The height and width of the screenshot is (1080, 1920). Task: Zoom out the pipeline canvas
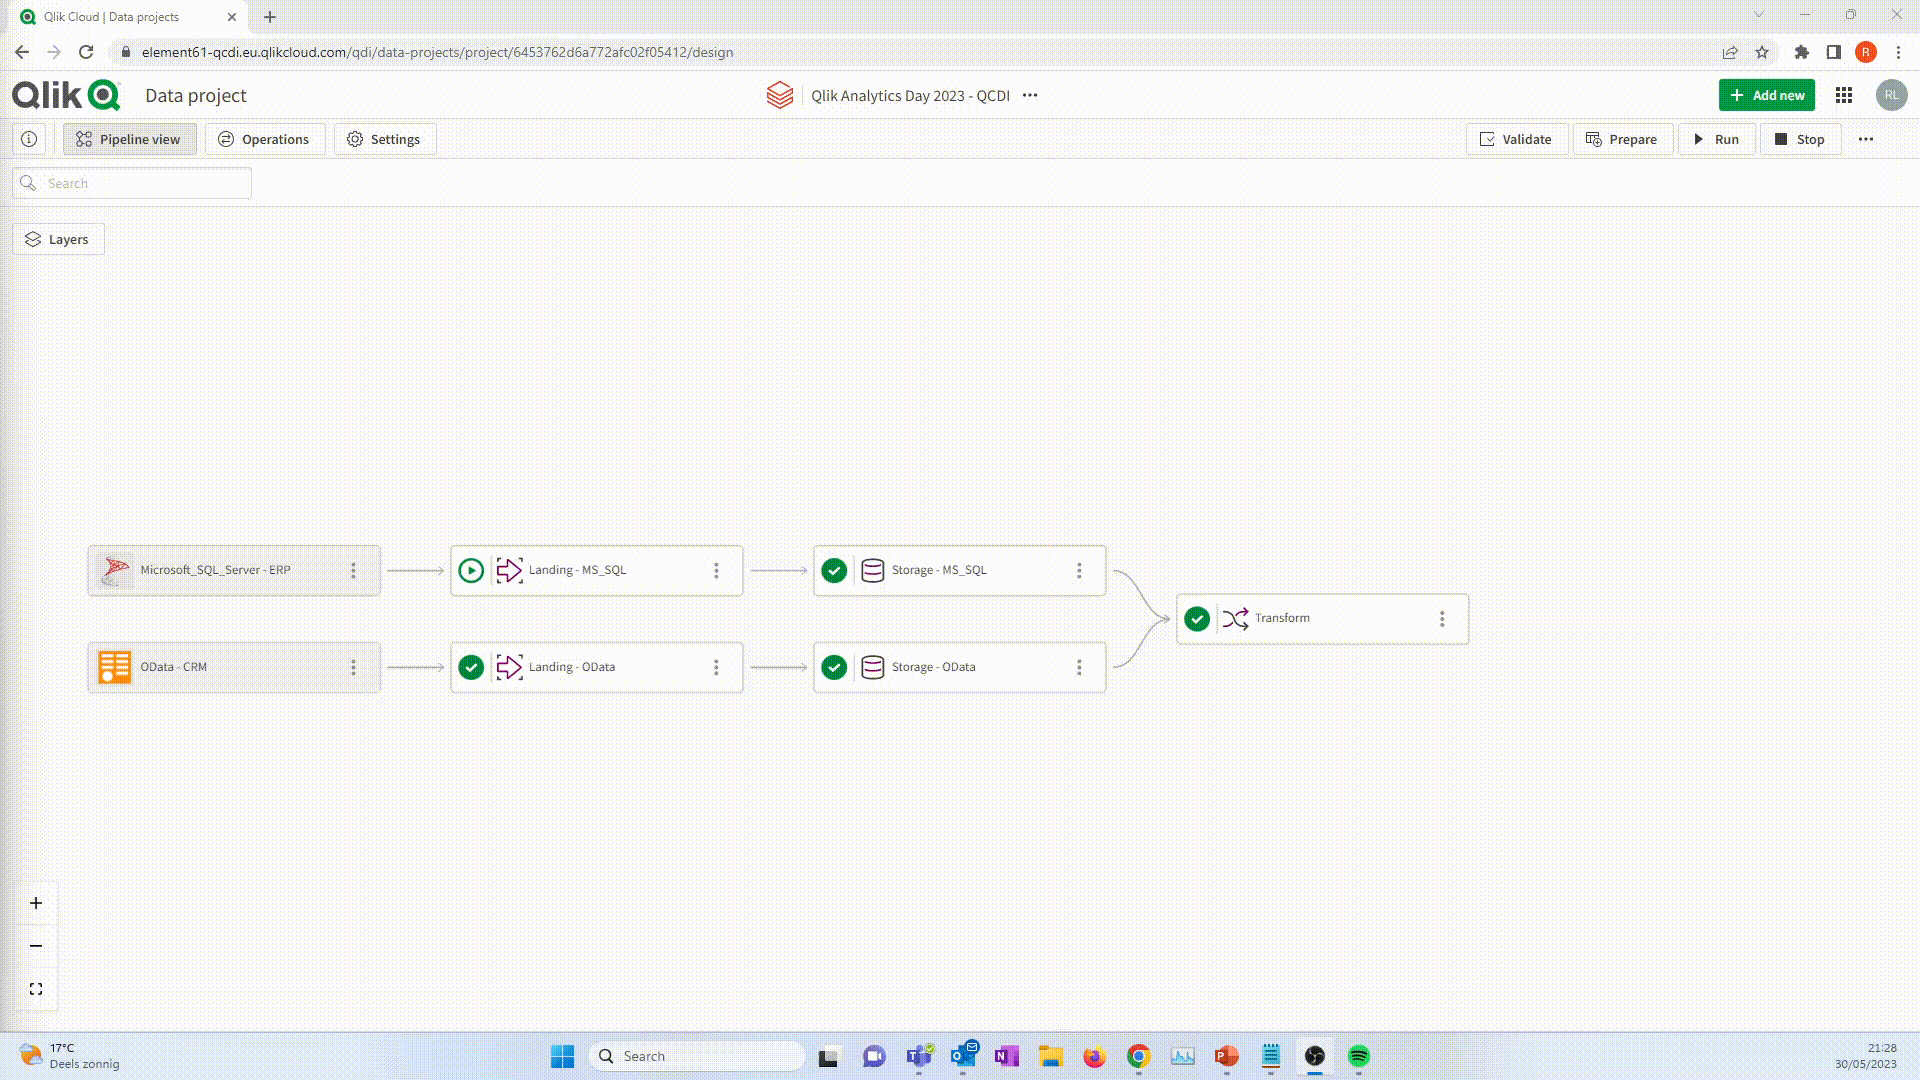pyautogui.click(x=36, y=946)
